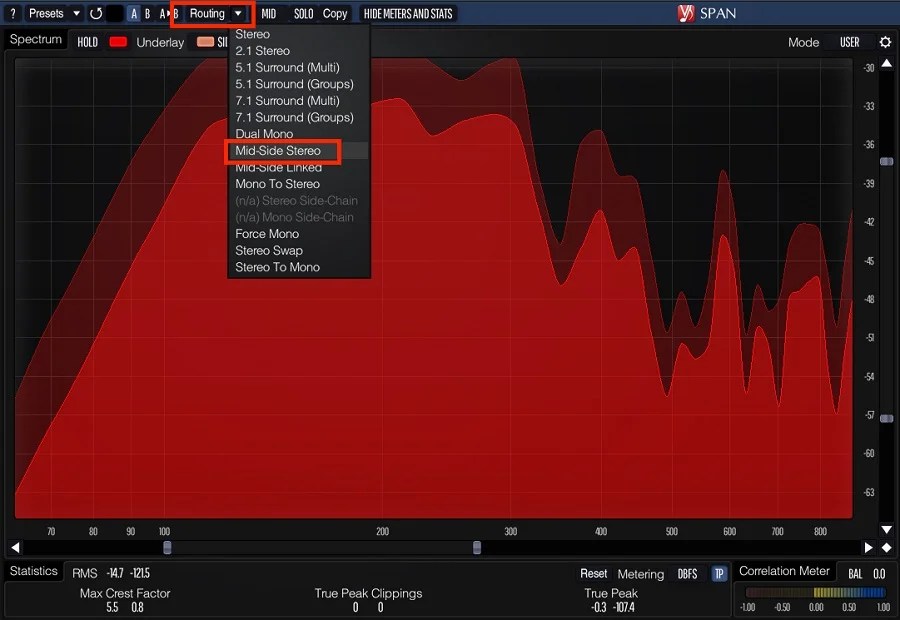Open plugin settings via the gear icon
The height and width of the screenshot is (620, 900).
[x=884, y=42]
